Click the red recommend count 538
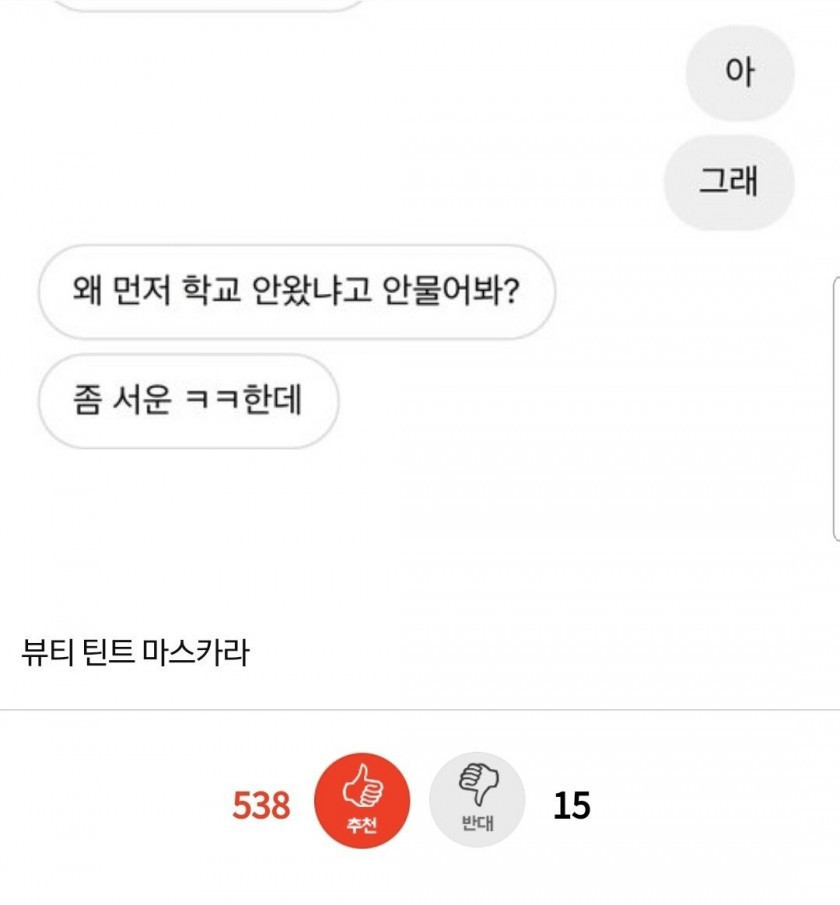The height and width of the screenshot is (905, 840). pos(261,805)
